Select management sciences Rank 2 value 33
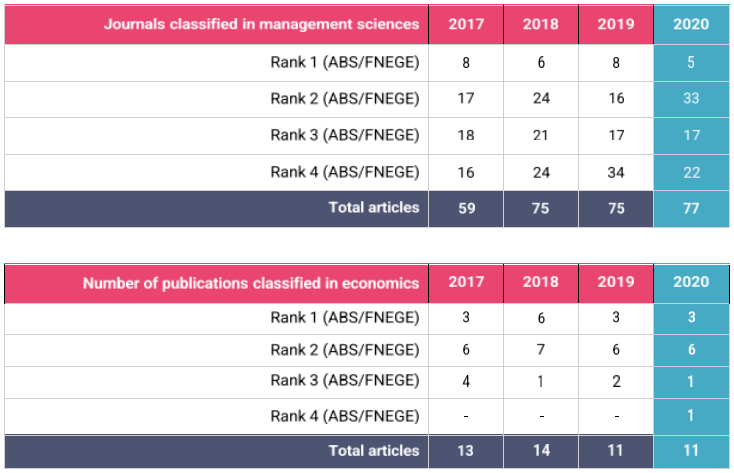 (x=691, y=99)
